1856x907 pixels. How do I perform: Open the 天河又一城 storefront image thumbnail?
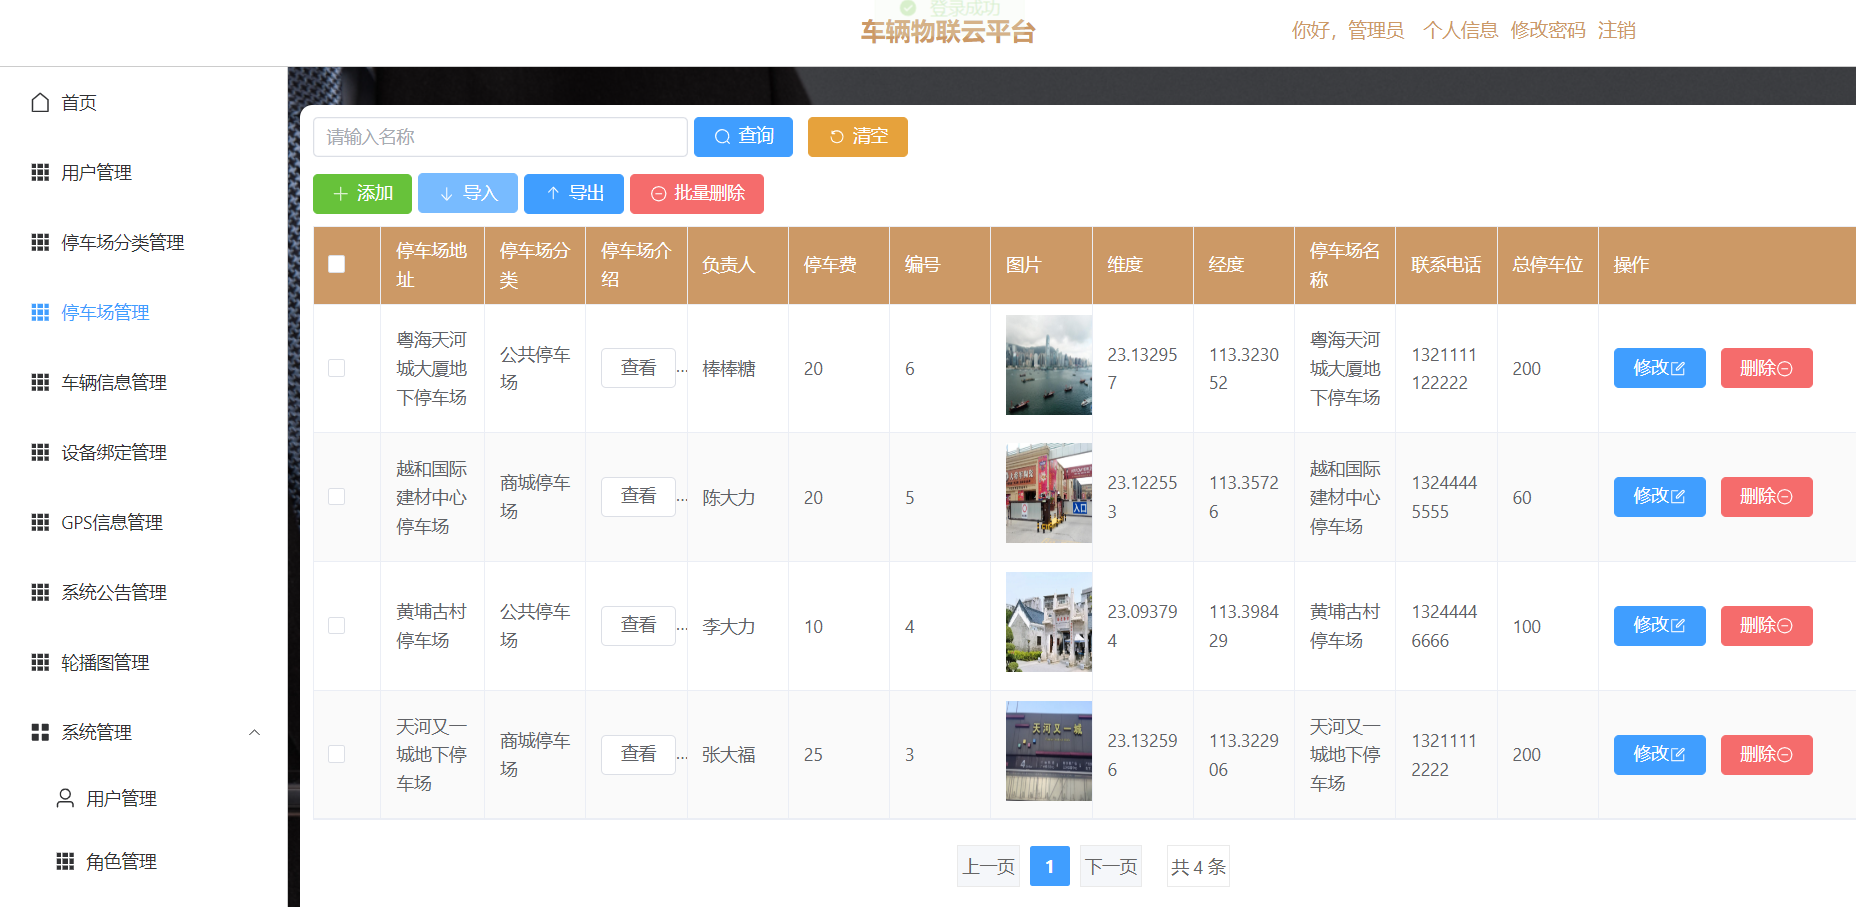pos(1049,751)
